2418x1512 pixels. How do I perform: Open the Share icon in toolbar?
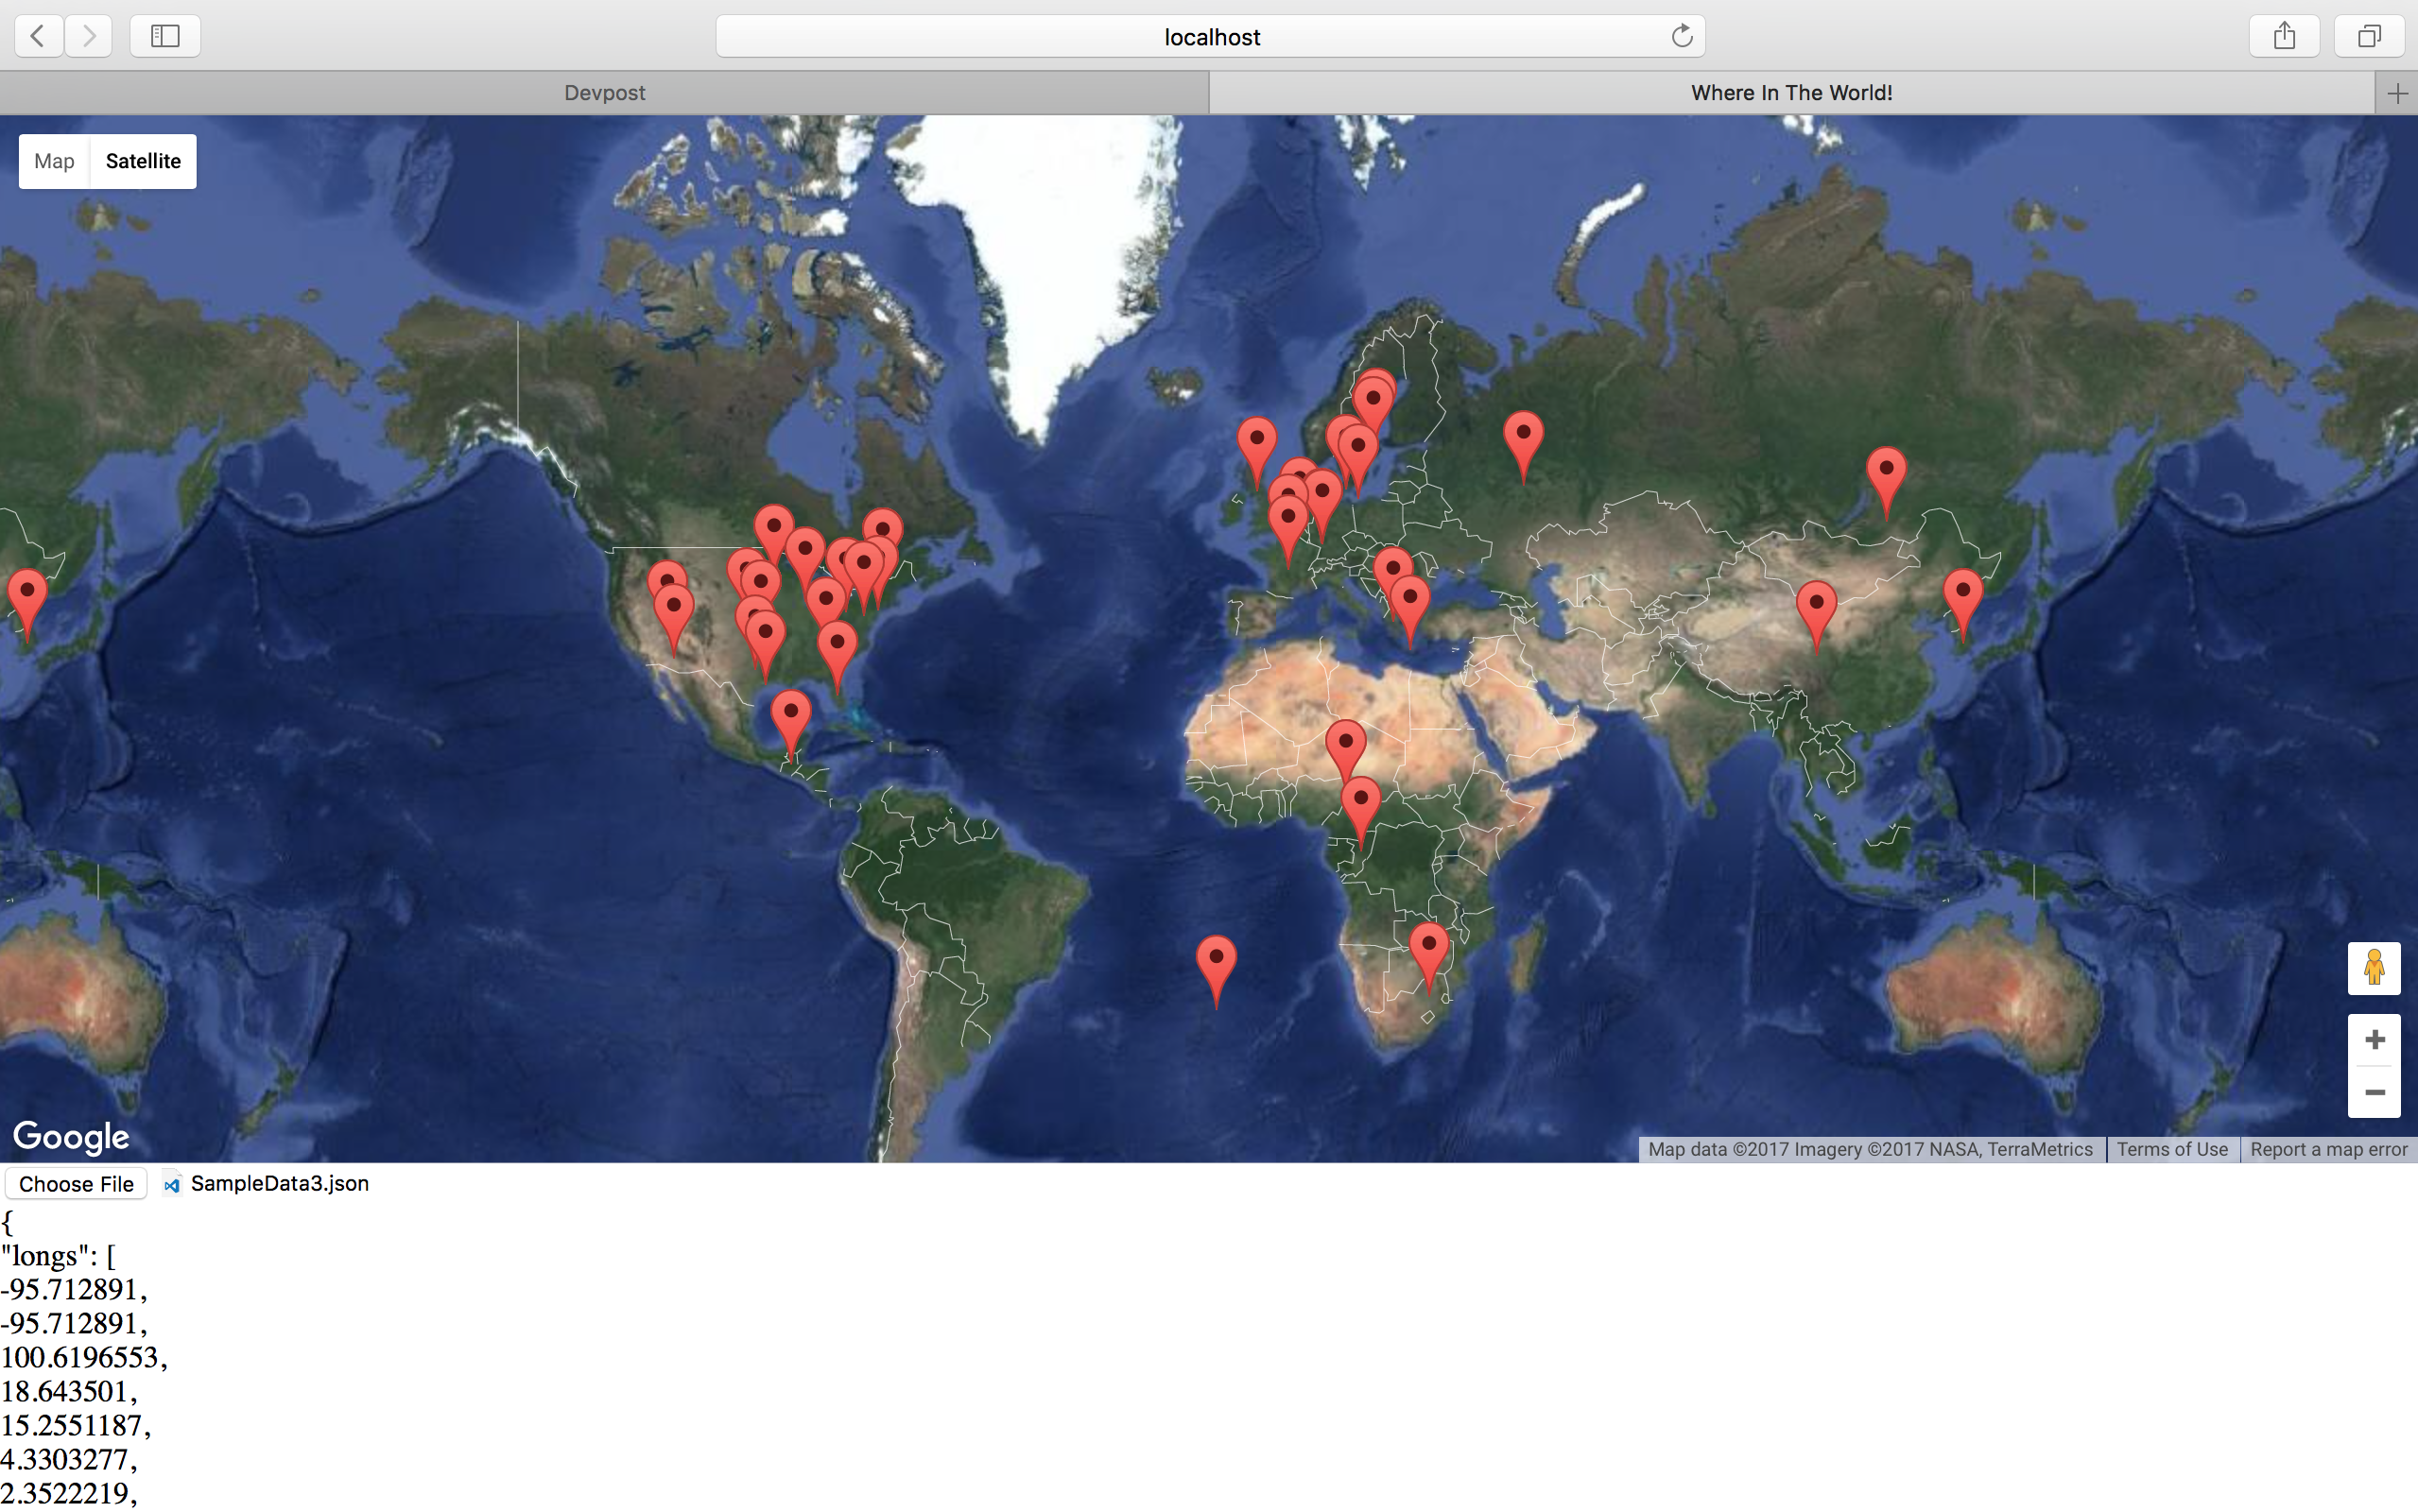click(2283, 36)
